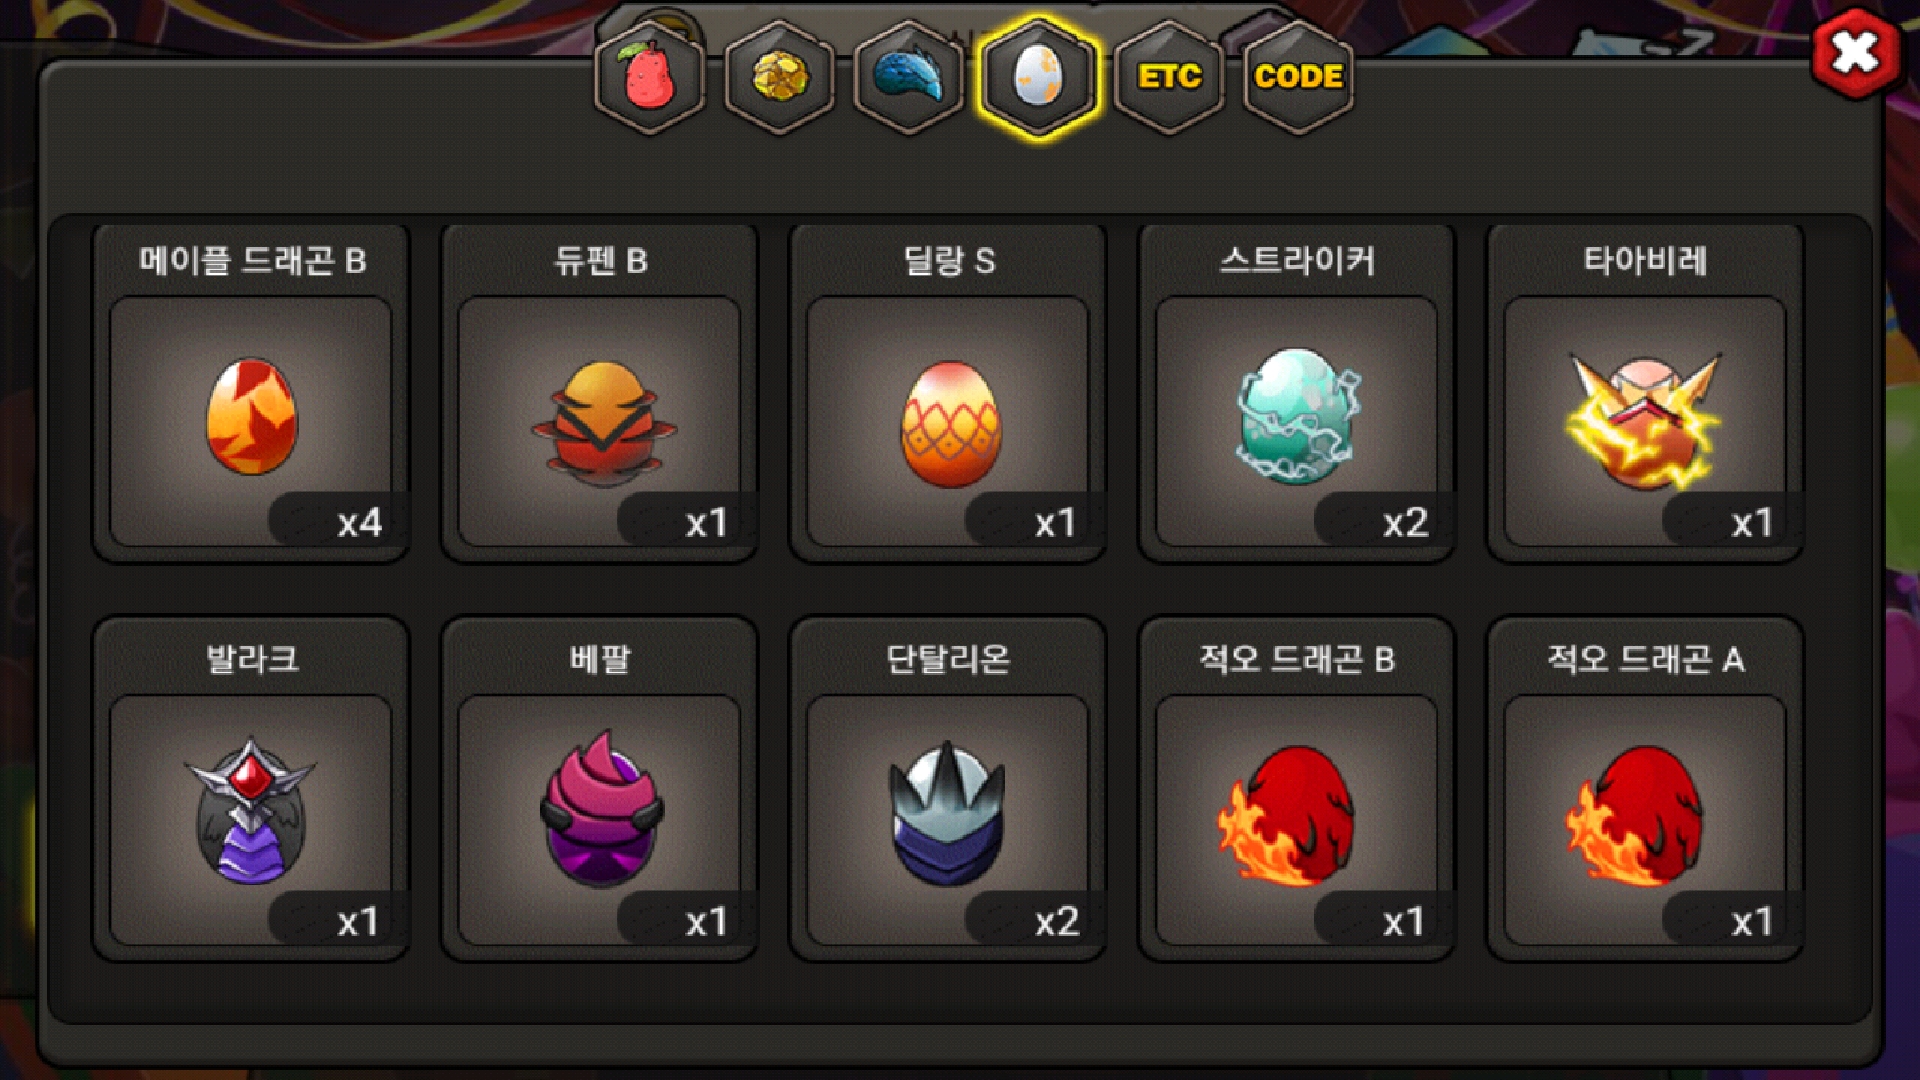Viewport: 1920px width, 1080px height.
Task: Open the fruit food inventory tab
Action: click(x=650, y=78)
